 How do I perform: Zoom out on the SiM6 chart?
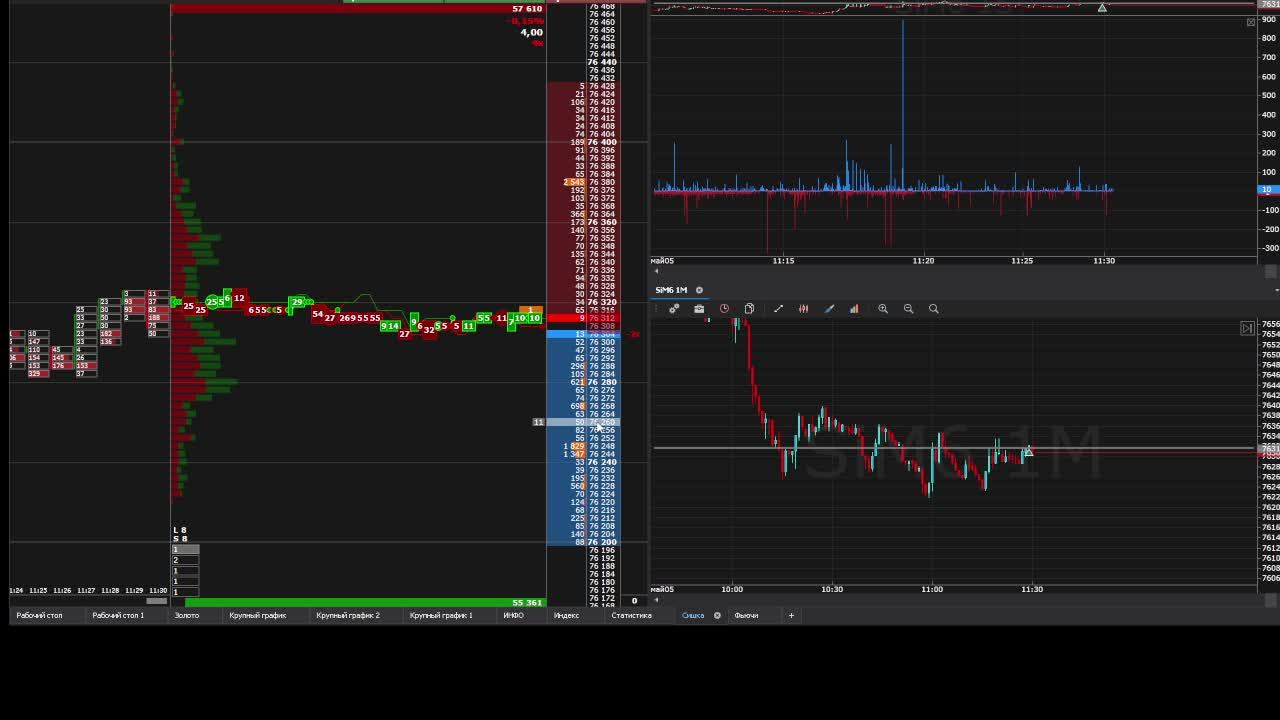(x=908, y=309)
